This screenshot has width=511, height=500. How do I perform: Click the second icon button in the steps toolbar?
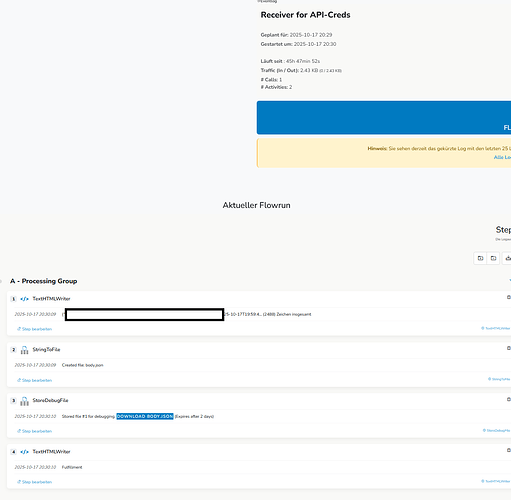click(493, 258)
